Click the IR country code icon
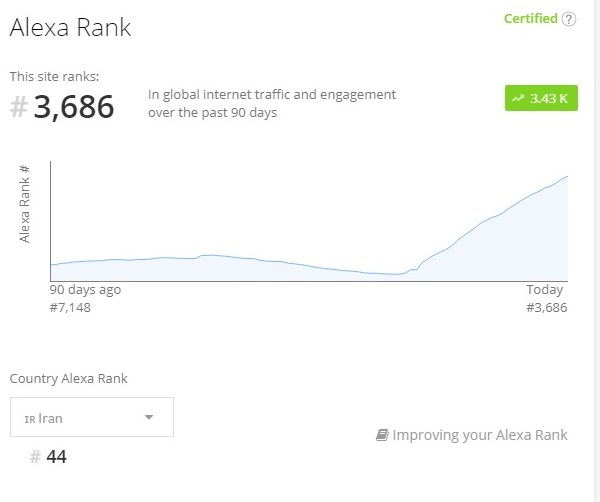This screenshot has width=600, height=502. pos(29,418)
